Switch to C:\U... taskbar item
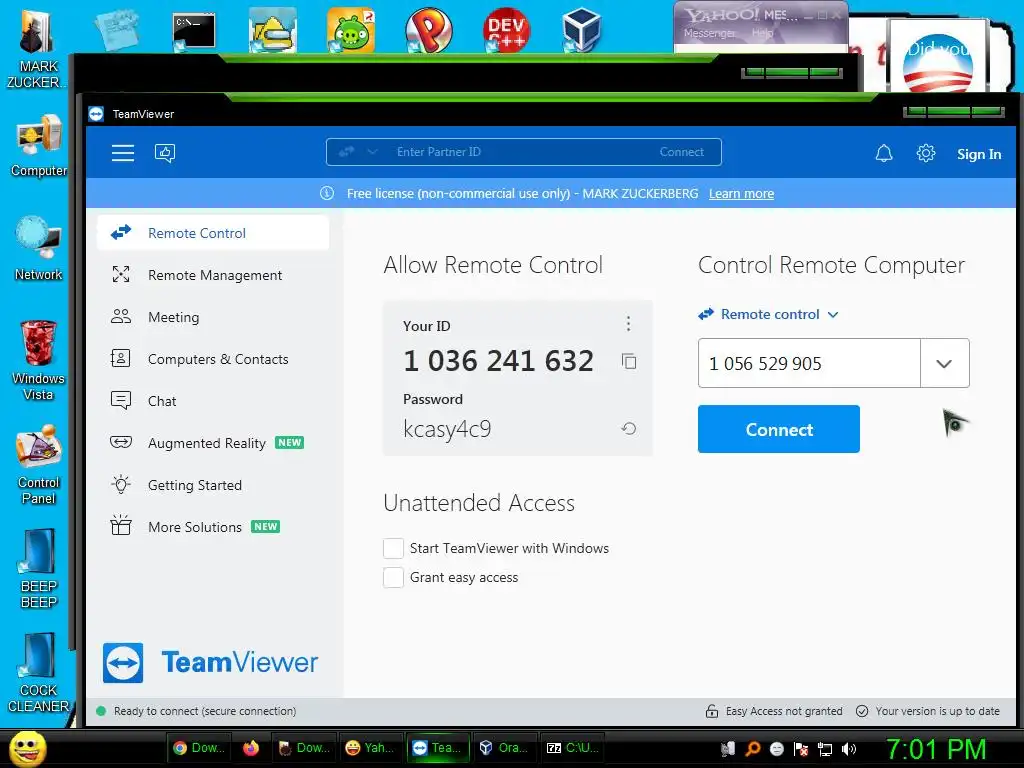Viewport: 1024px width, 768px height. coord(573,748)
